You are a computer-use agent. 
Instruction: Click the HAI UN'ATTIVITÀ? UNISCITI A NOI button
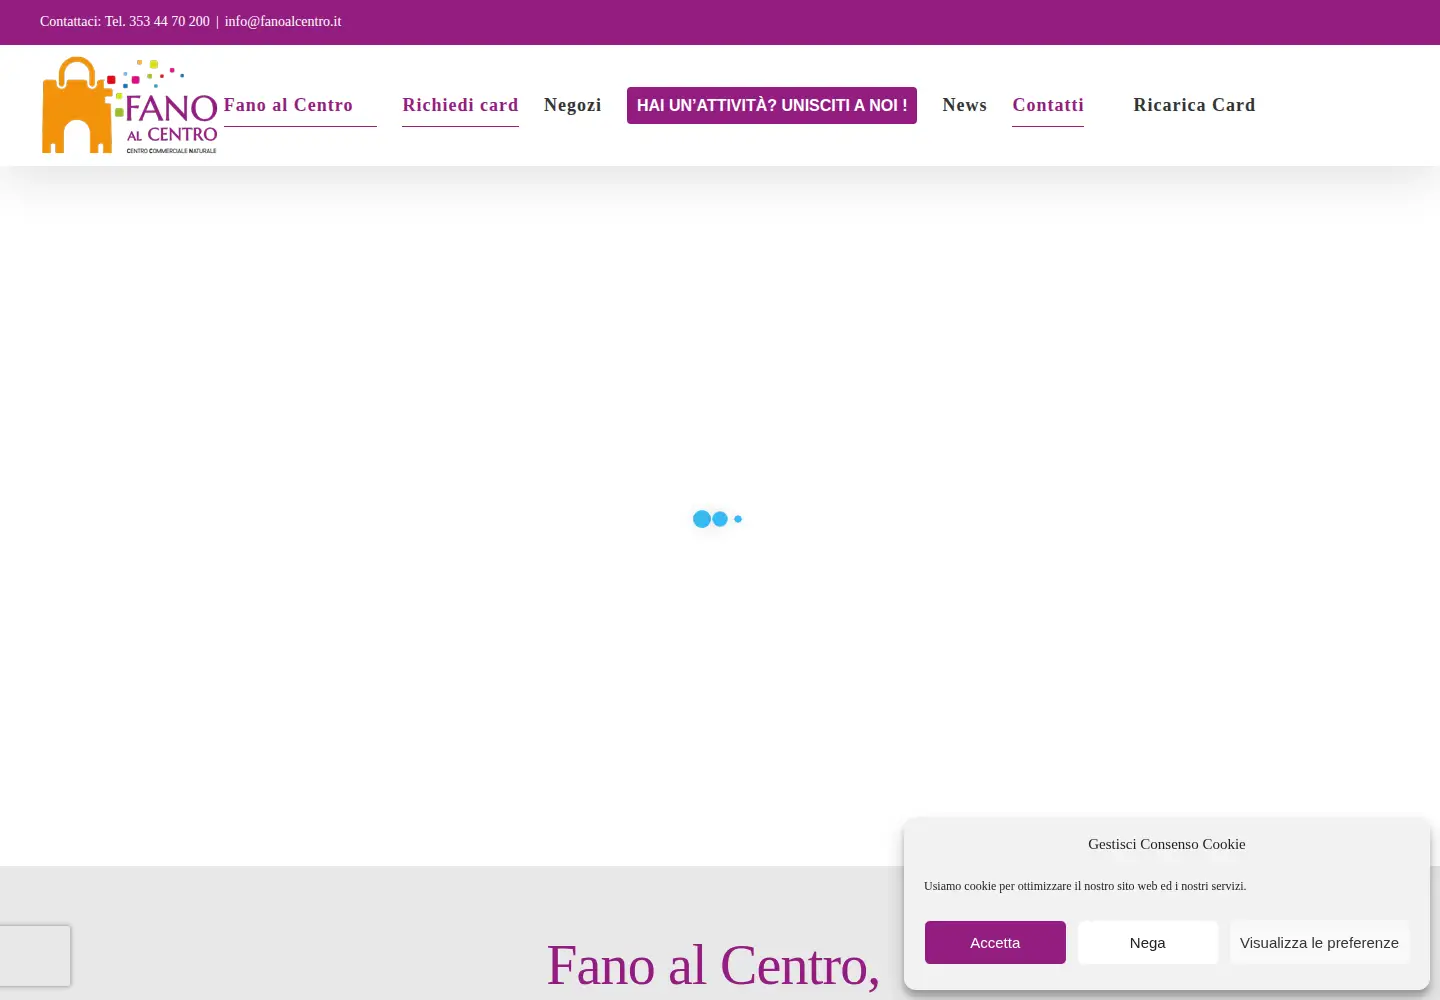(772, 105)
